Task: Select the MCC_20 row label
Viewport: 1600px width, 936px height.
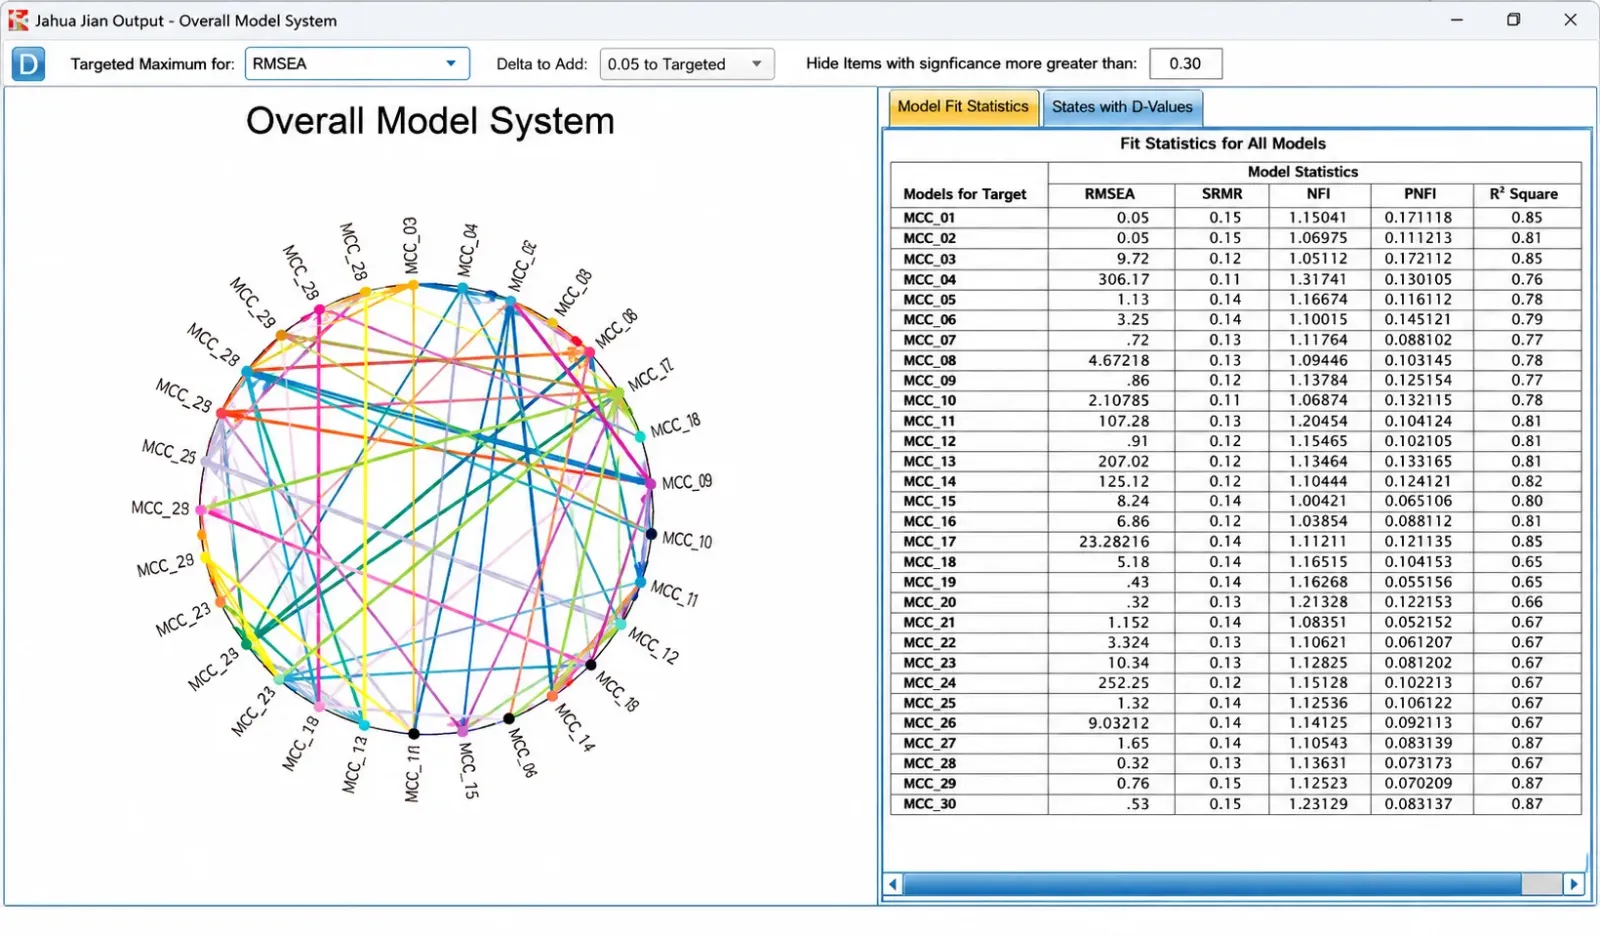Action: (930, 602)
